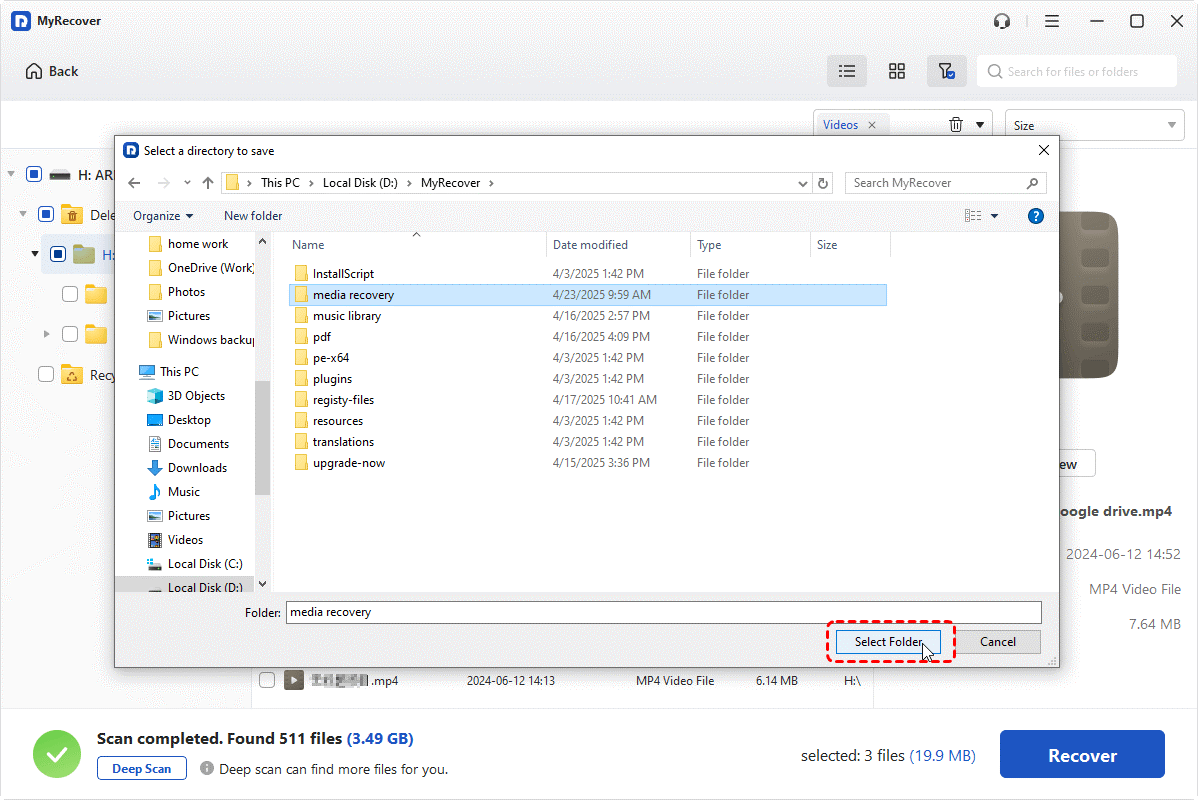This screenshot has width=1198, height=800.
Task: Click New folder in dialog toolbar
Action: click(x=253, y=216)
